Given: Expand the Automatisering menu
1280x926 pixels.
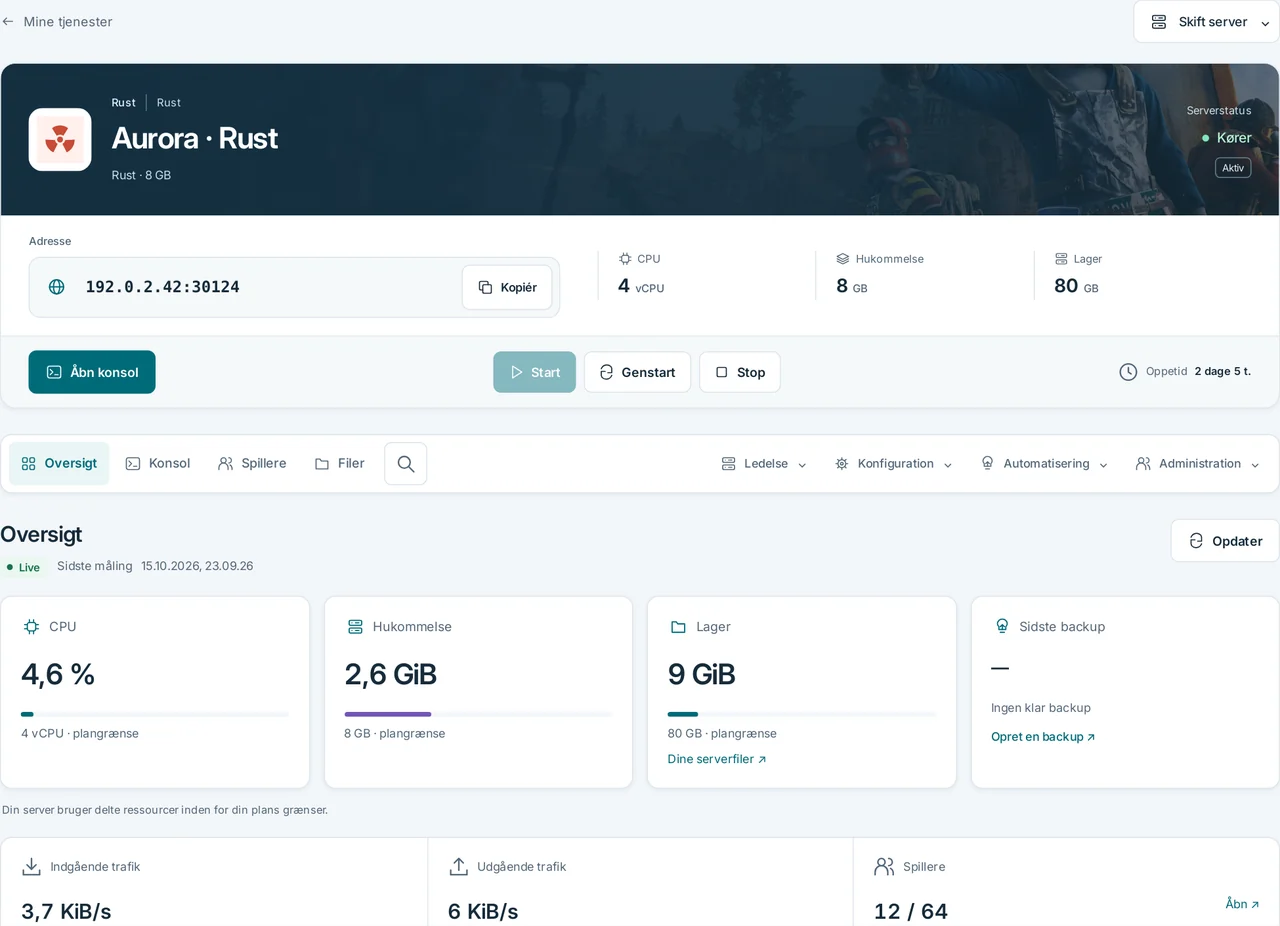Looking at the screenshot, I should click(x=1044, y=464).
